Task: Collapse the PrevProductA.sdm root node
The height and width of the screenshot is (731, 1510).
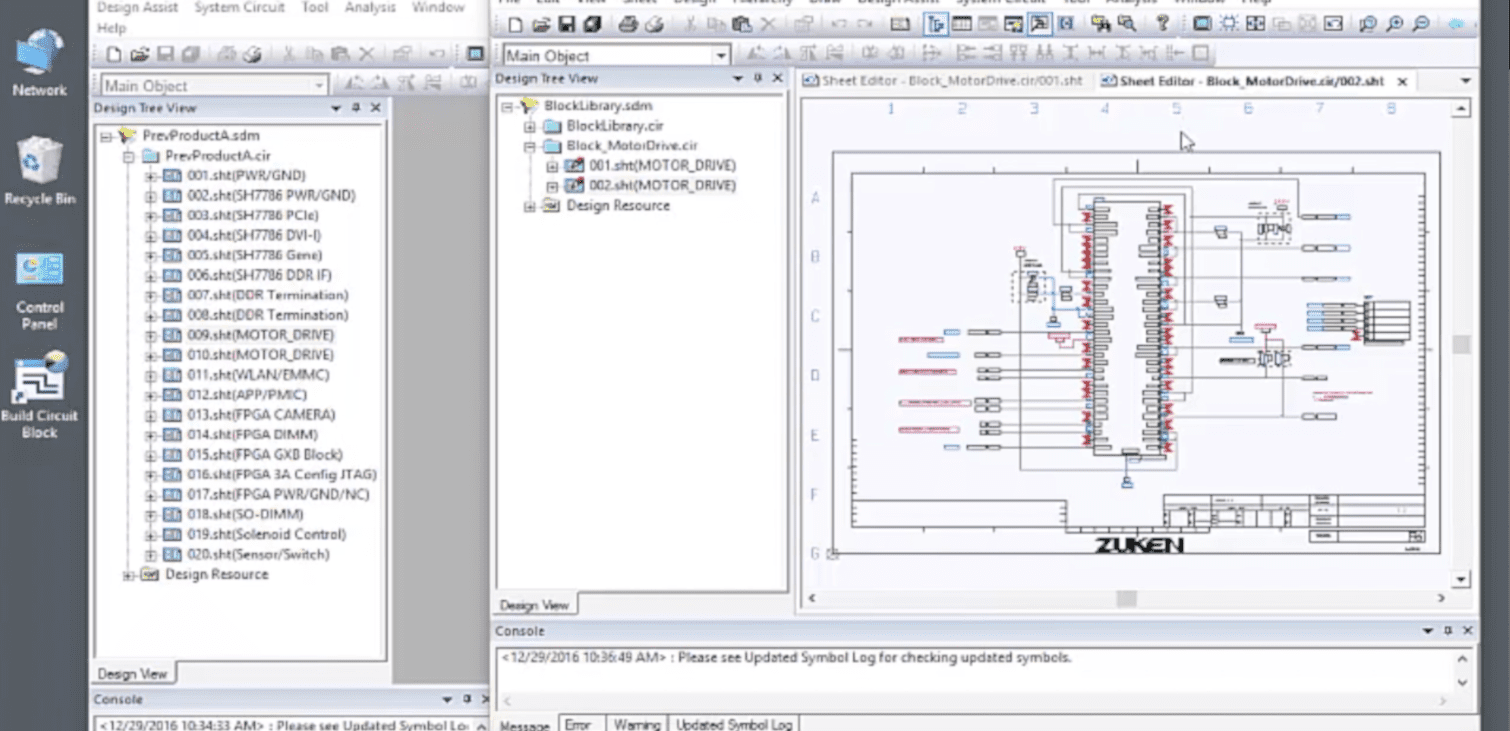Action: (106, 136)
